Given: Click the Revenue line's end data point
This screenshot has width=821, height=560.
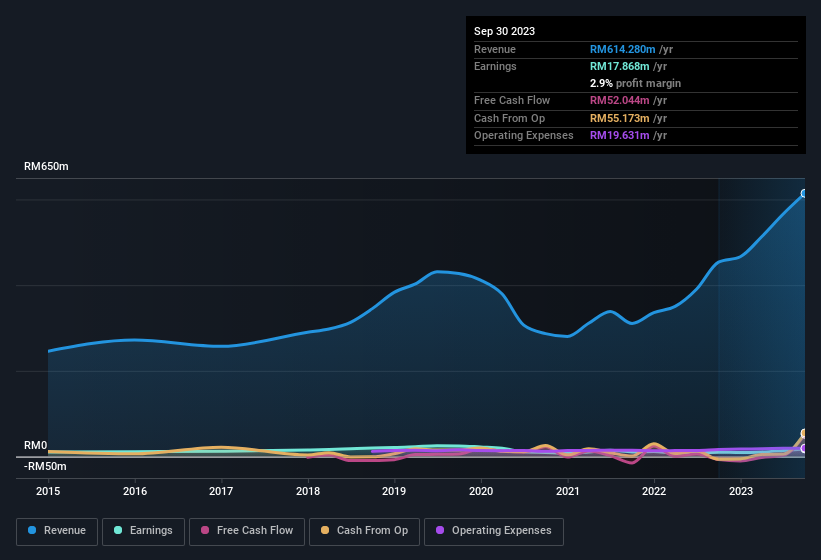Looking at the screenshot, I should tap(804, 194).
